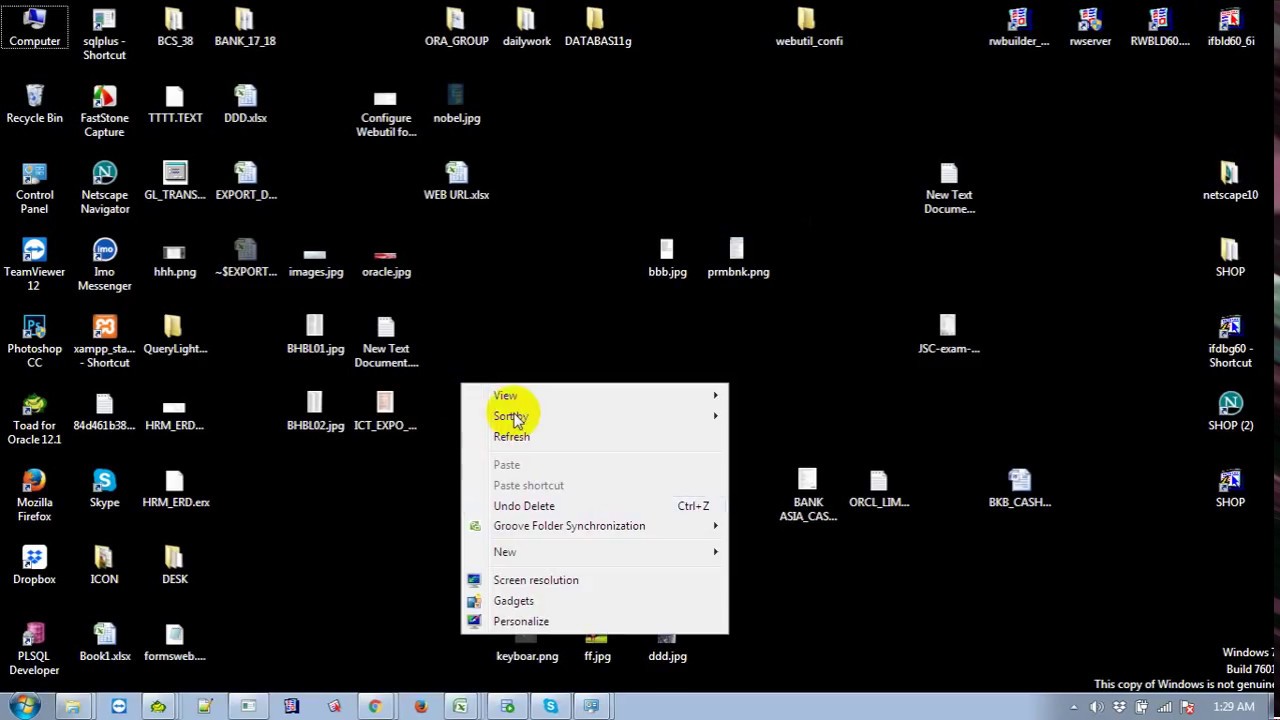Select the DATABAS11g folder
1280x720 pixels.
coord(597,28)
